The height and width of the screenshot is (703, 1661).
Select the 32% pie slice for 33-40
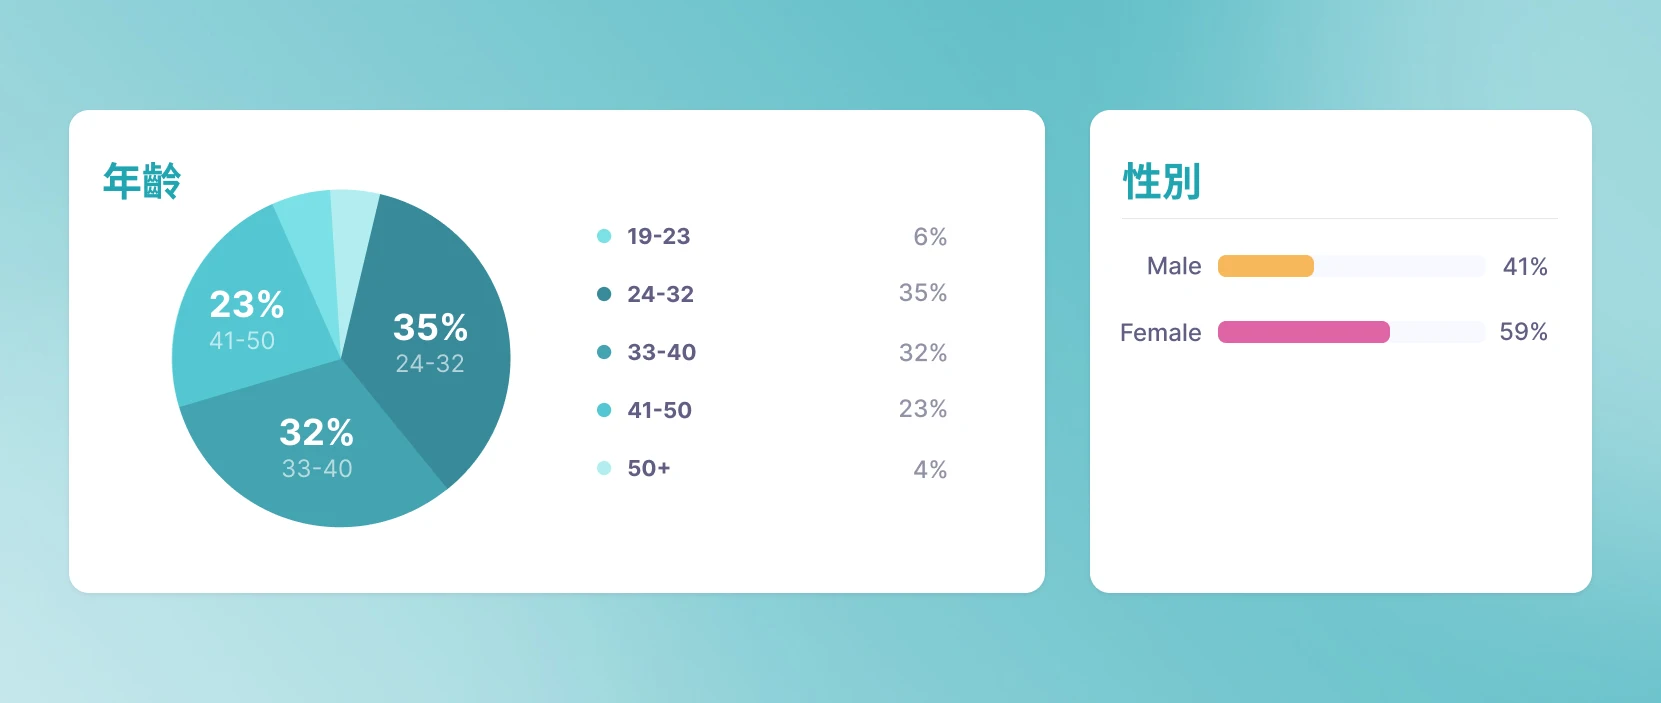coord(317,448)
